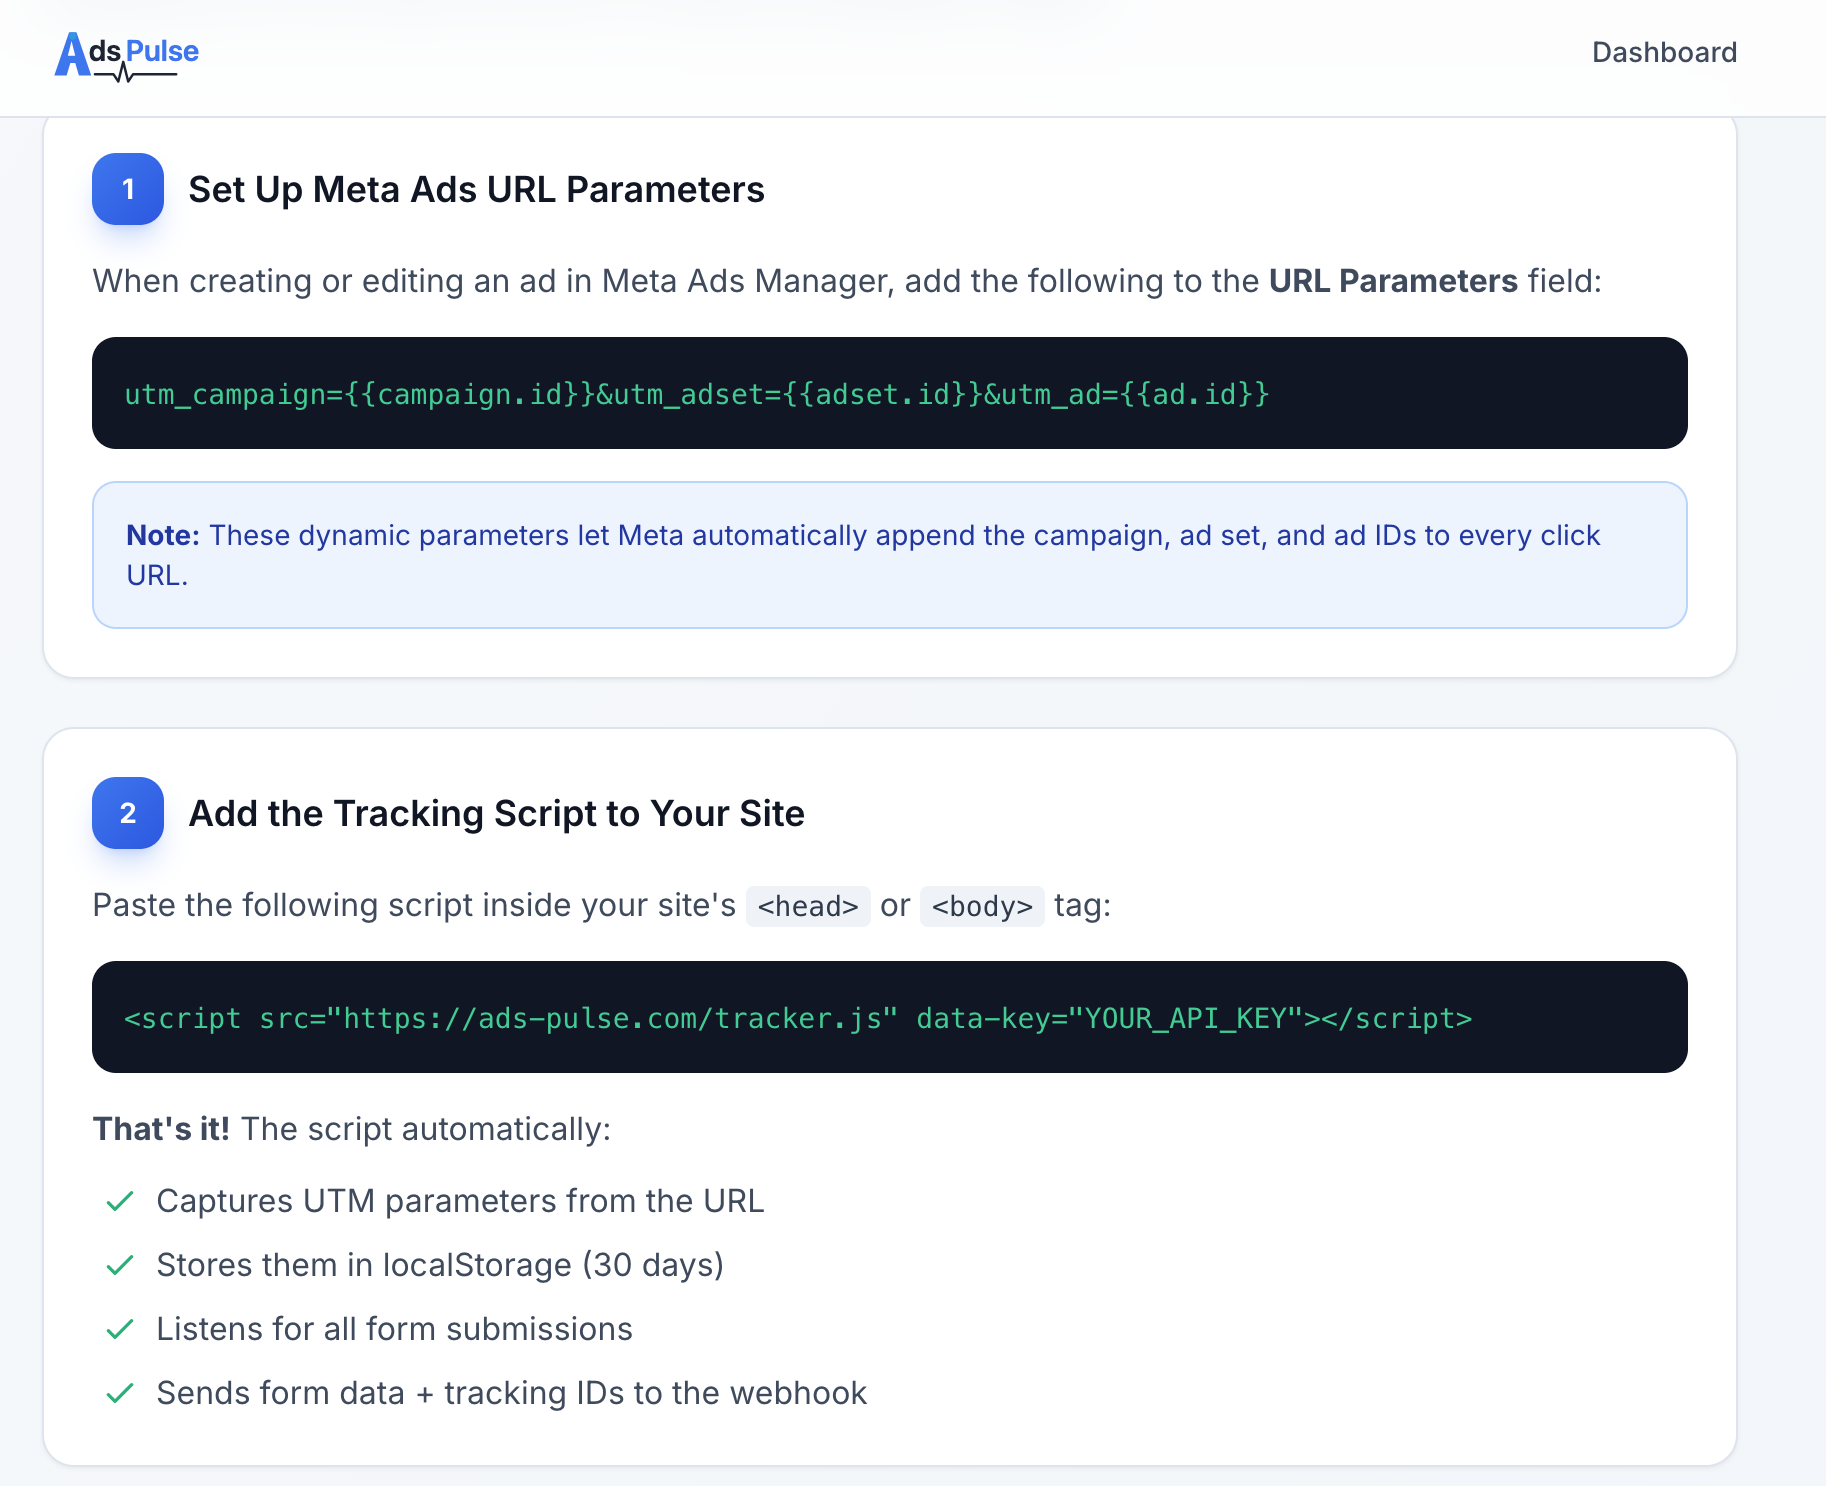Open the Dashboard
This screenshot has height=1486, width=1826.
1664,52
